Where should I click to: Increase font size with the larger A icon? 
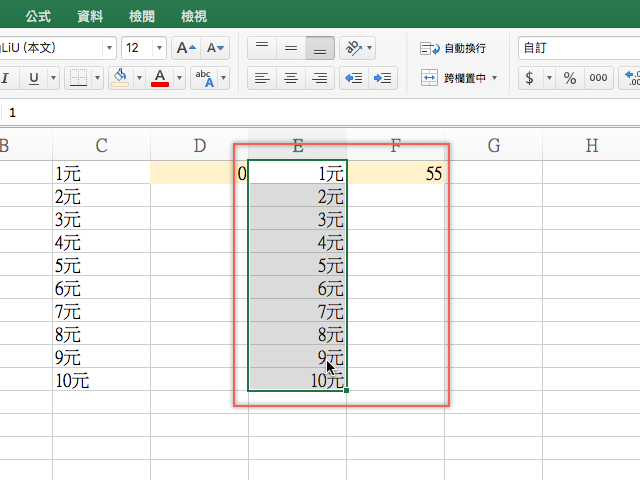[186, 48]
